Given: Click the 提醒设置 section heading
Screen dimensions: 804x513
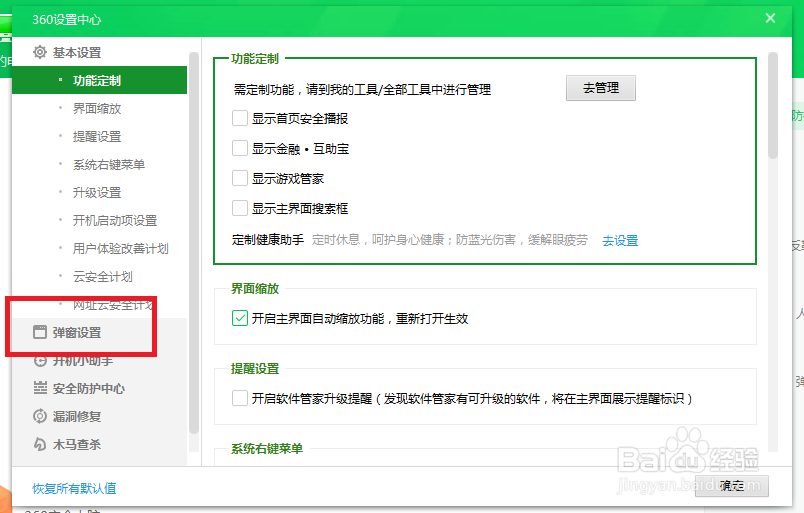Looking at the screenshot, I should pos(255,369).
